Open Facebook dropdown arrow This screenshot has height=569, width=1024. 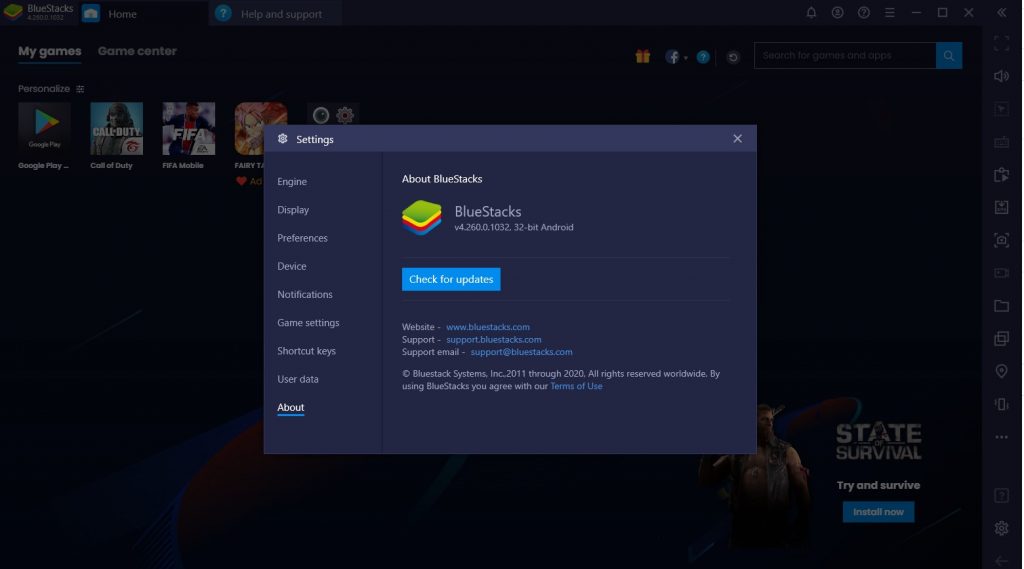pyautogui.click(x=685, y=58)
